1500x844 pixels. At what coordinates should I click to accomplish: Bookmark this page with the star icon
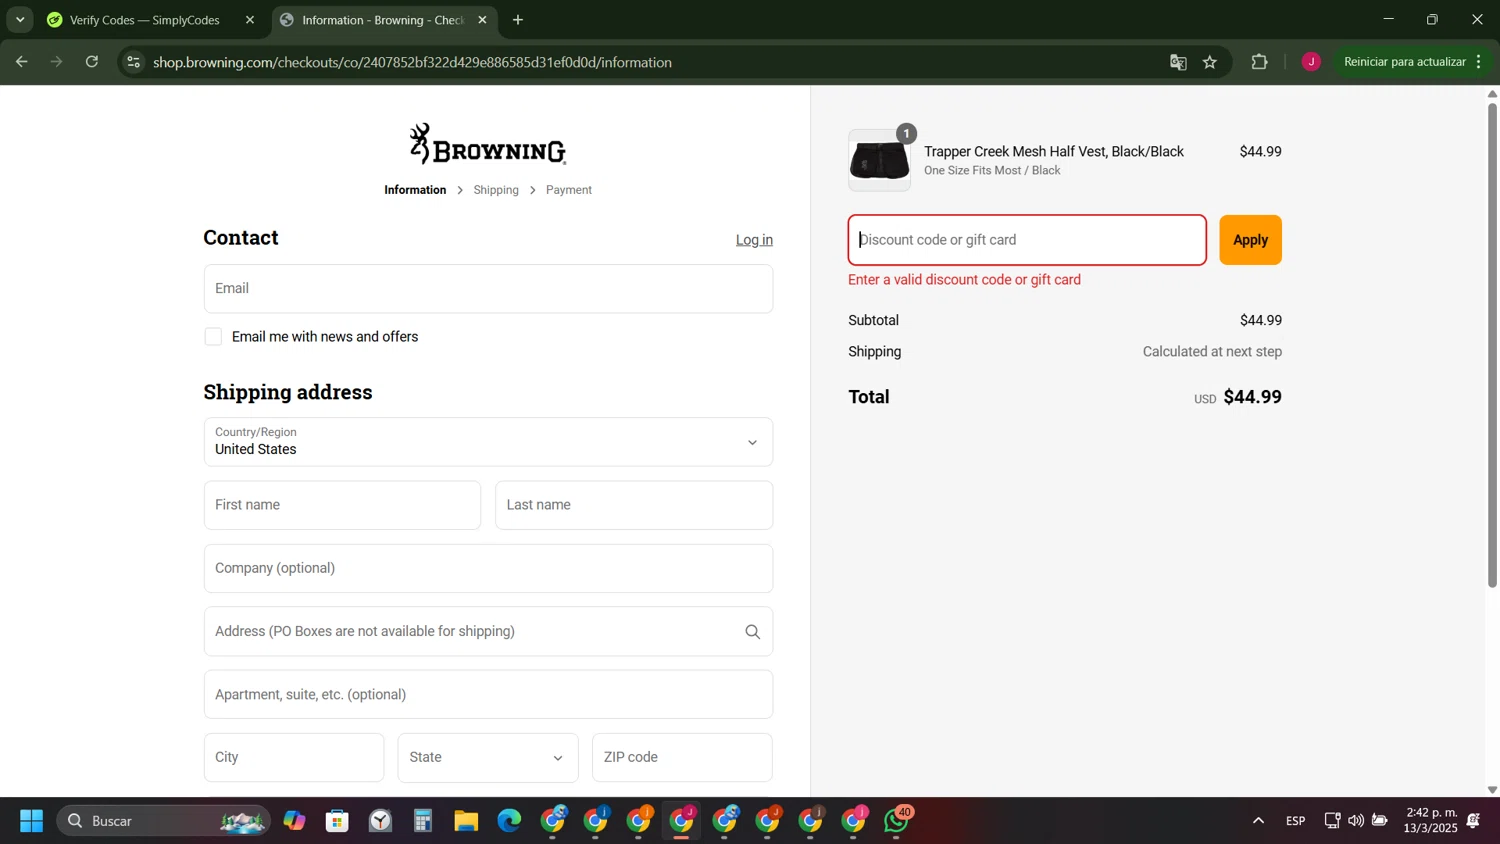pos(1210,62)
